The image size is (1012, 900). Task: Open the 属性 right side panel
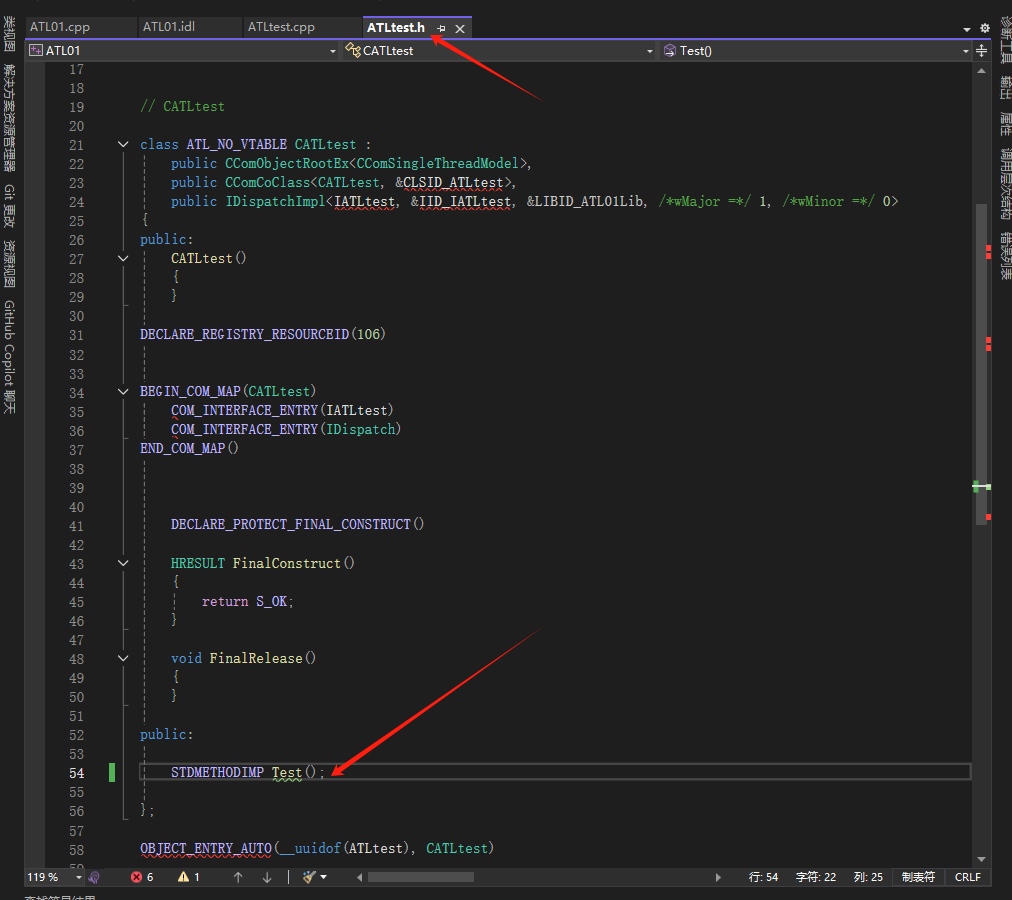(x=1006, y=123)
